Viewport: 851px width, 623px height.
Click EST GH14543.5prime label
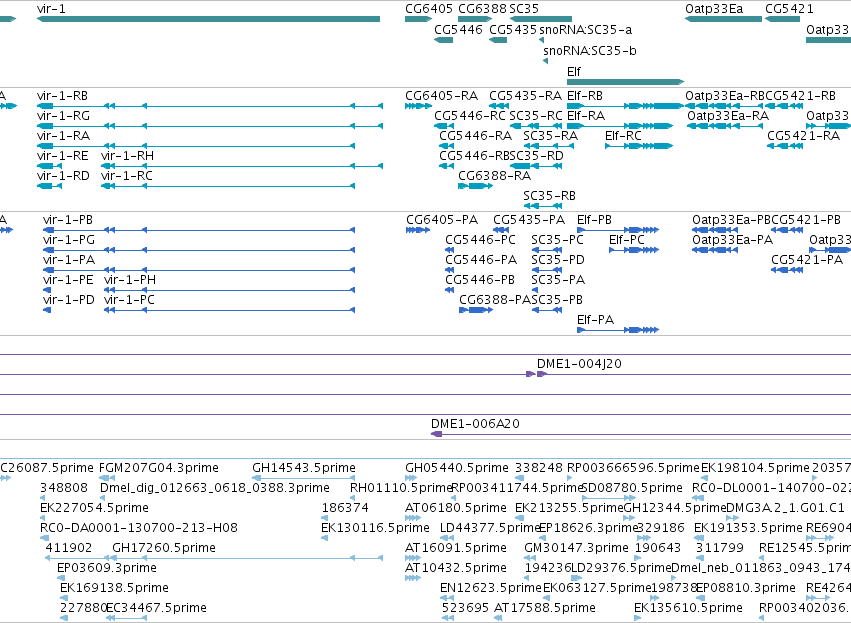(304, 468)
